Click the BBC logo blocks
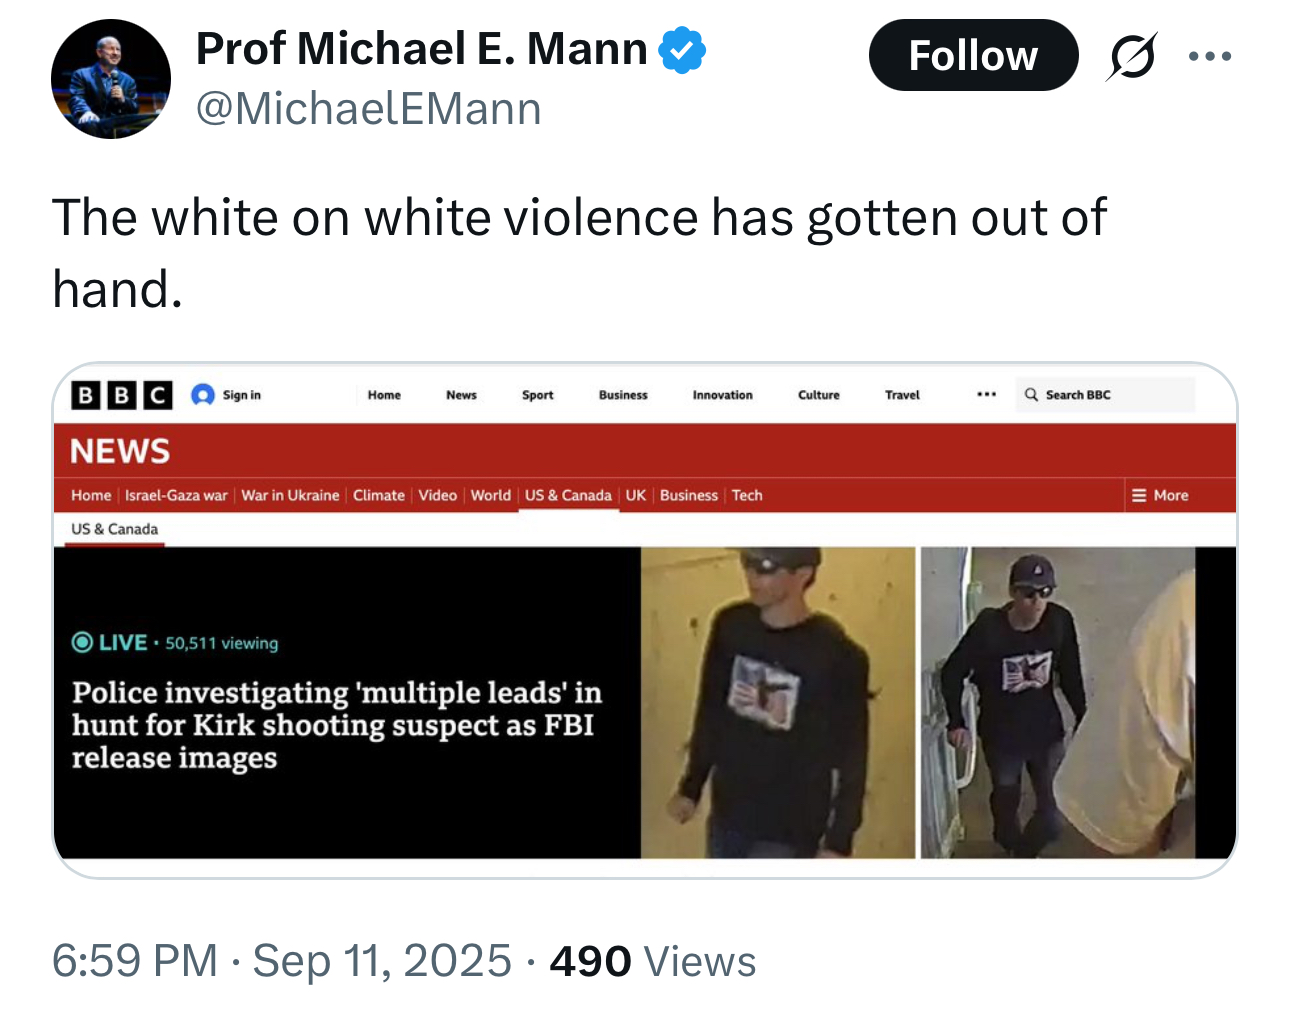Screen dimensions: 1290x1023 coord(122,395)
